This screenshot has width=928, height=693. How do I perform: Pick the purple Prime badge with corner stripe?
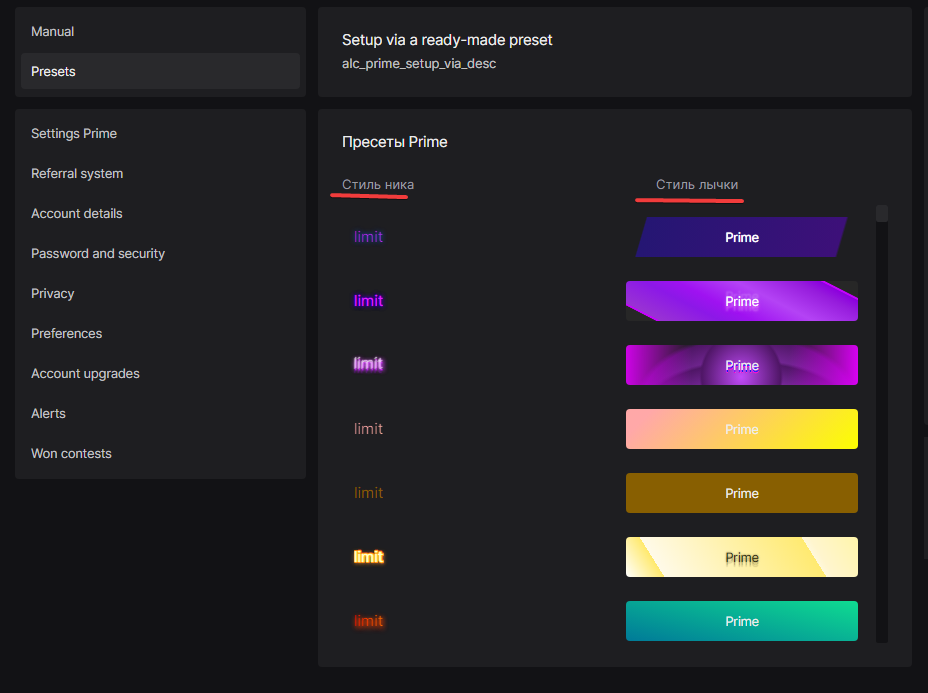tap(741, 301)
